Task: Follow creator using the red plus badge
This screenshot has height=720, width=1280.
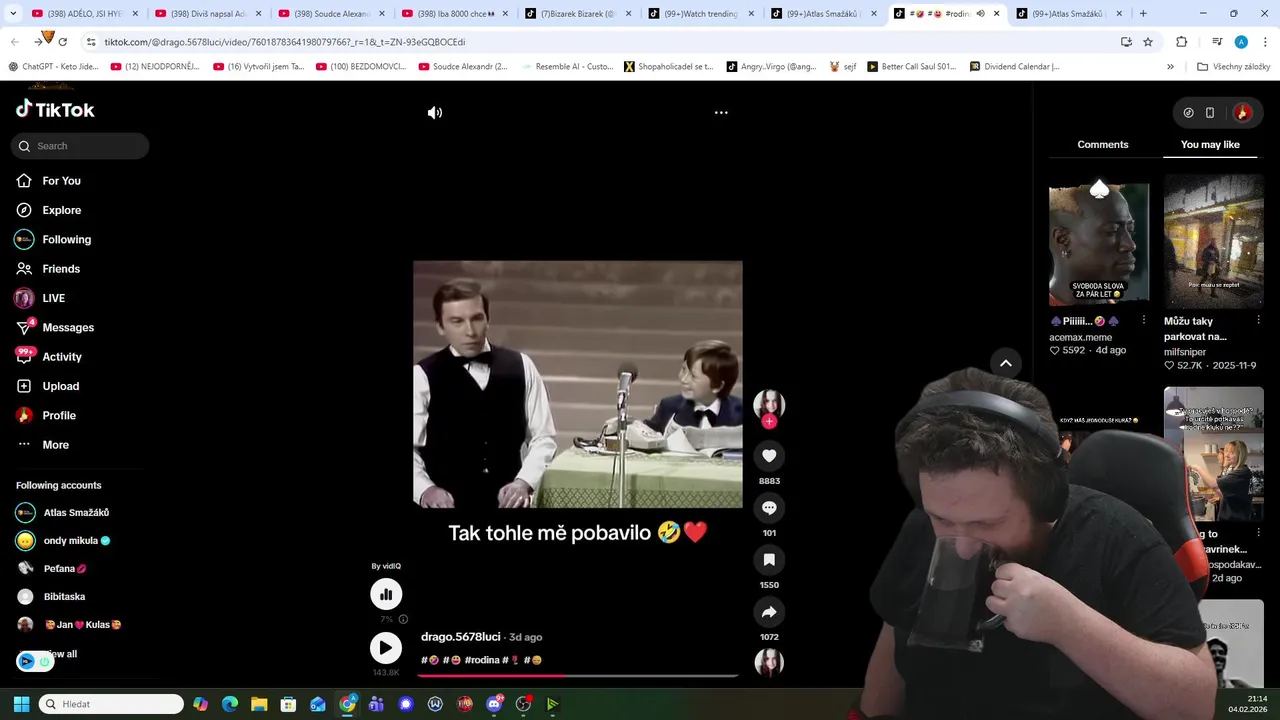Action: pyautogui.click(x=769, y=421)
